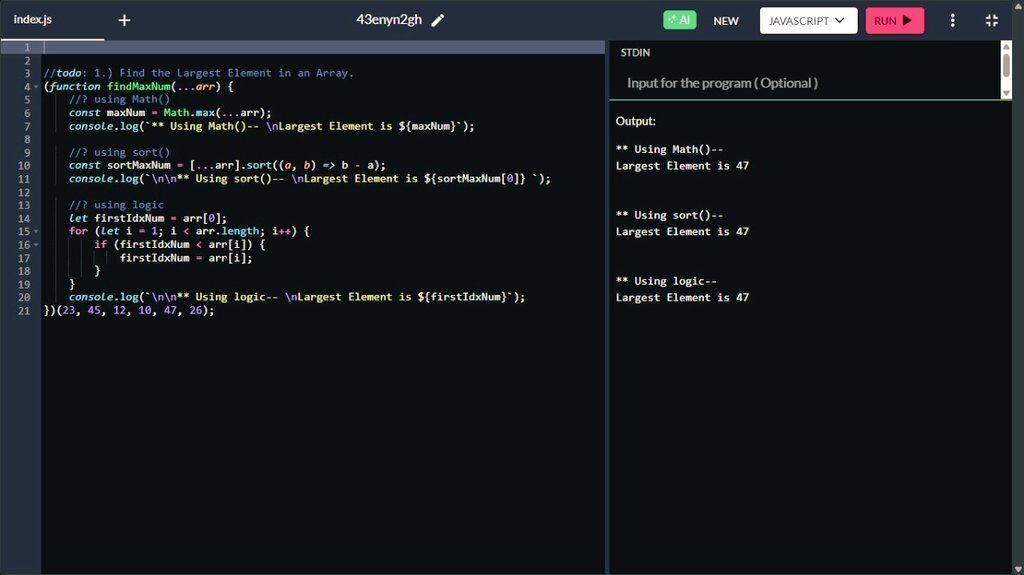The width and height of the screenshot is (1024, 575).
Task: Click line number 1 in gutter
Action: pos(27,47)
